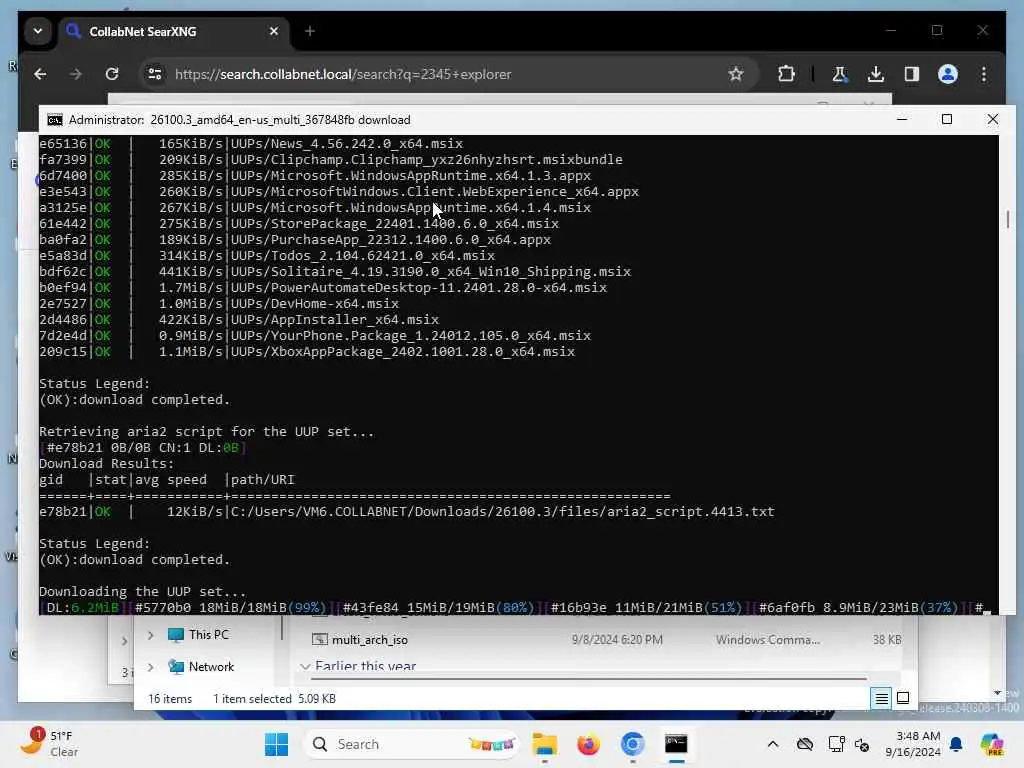
Task: Click the taskbar Search box
Action: [411, 744]
